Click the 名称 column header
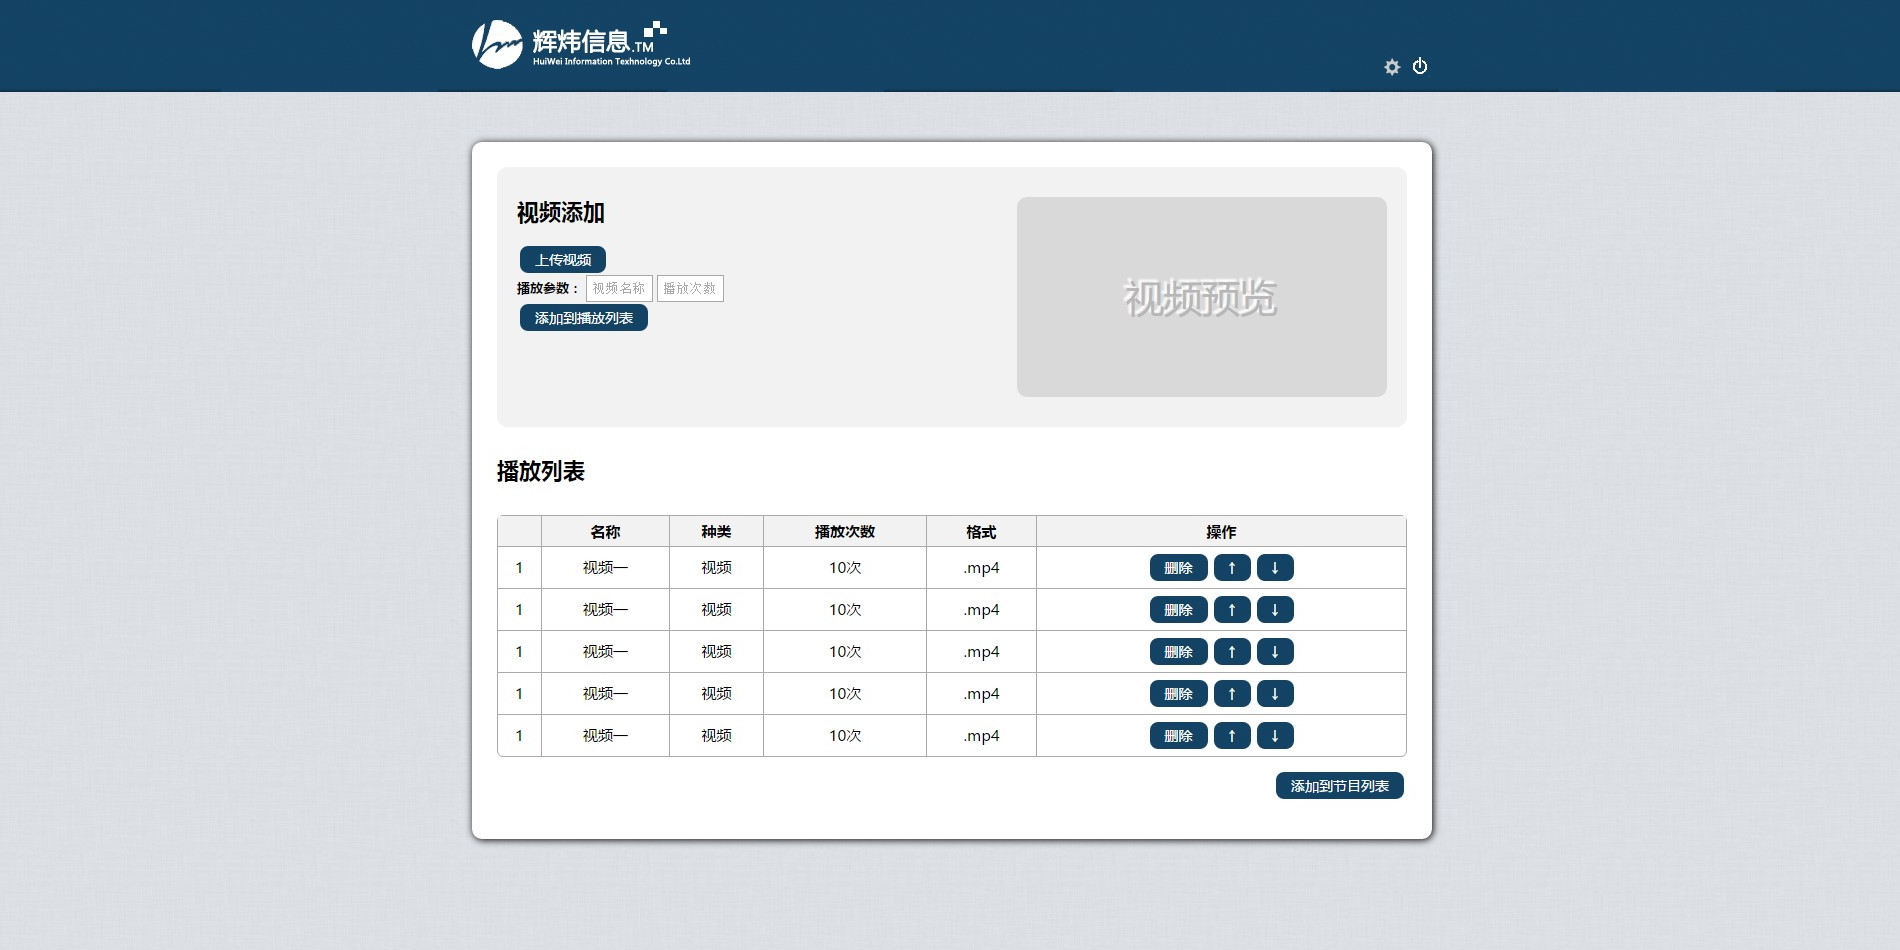 605,532
